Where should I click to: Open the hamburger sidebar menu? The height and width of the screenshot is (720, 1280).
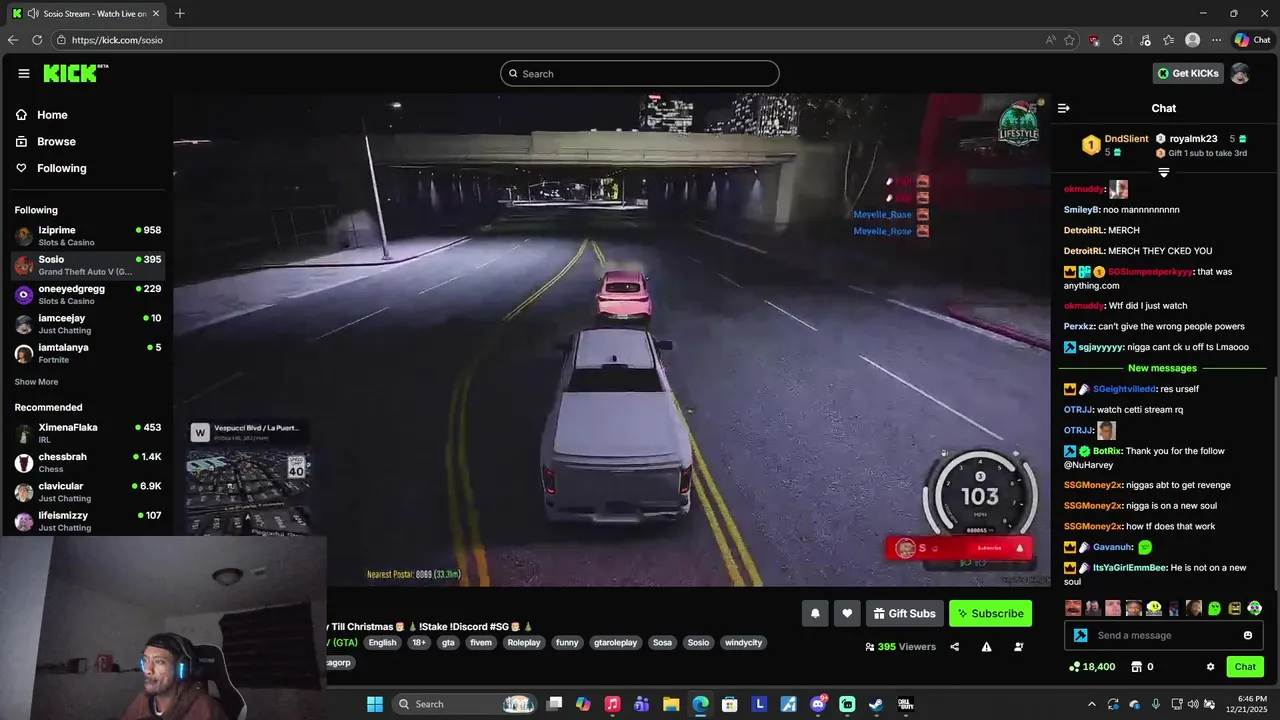tap(24, 73)
